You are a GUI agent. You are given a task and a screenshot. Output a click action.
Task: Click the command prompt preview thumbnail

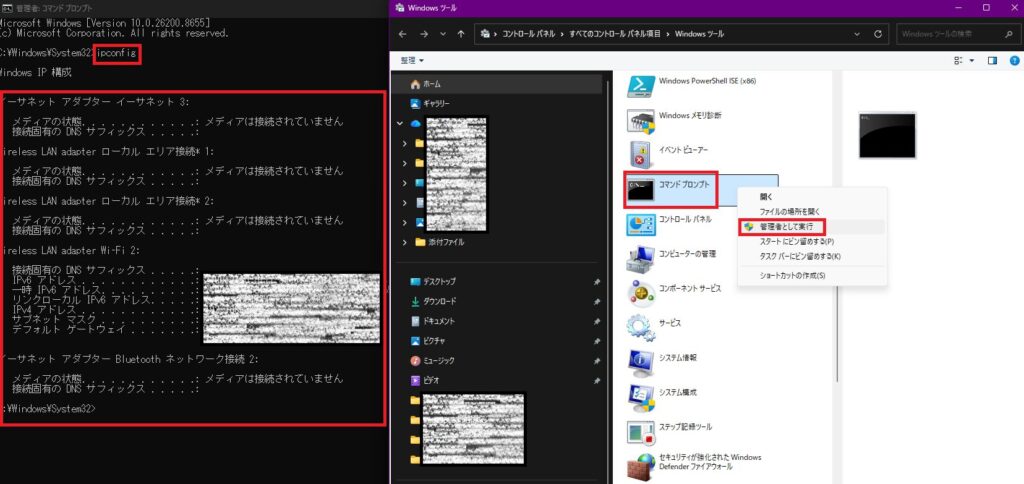(x=887, y=135)
